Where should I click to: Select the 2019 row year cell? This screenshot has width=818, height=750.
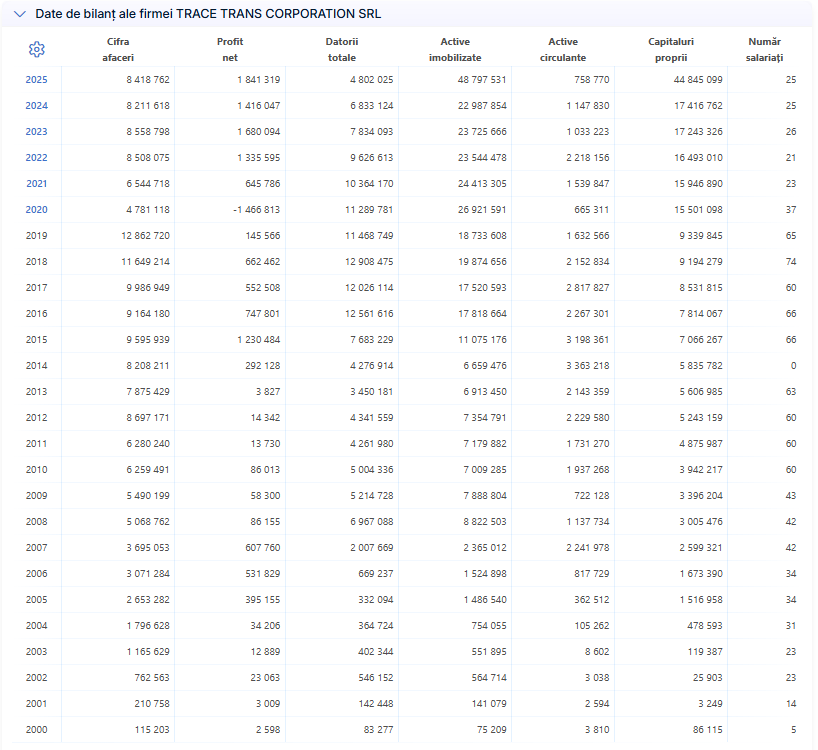[37, 236]
